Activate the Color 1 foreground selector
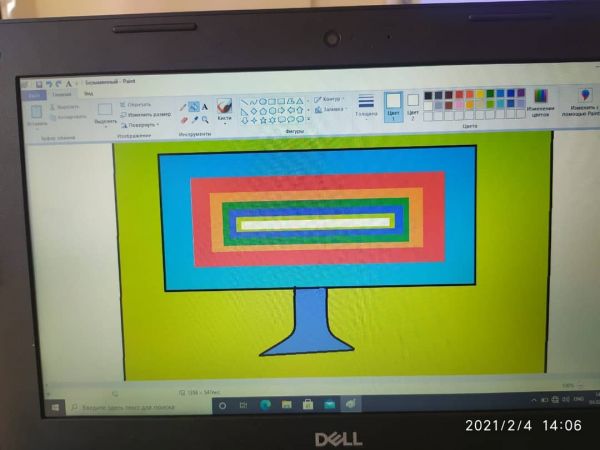The image size is (600, 450). pyautogui.click(x=393, y=104)
